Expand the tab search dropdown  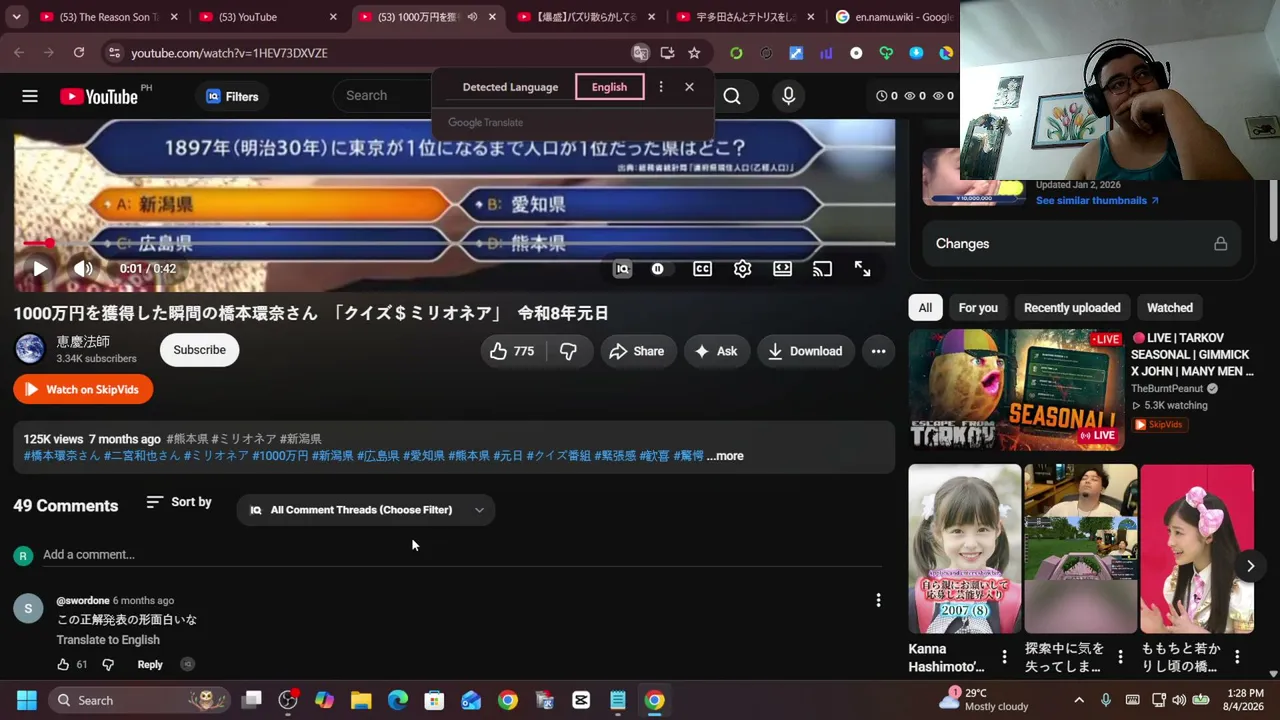[16, 17]
